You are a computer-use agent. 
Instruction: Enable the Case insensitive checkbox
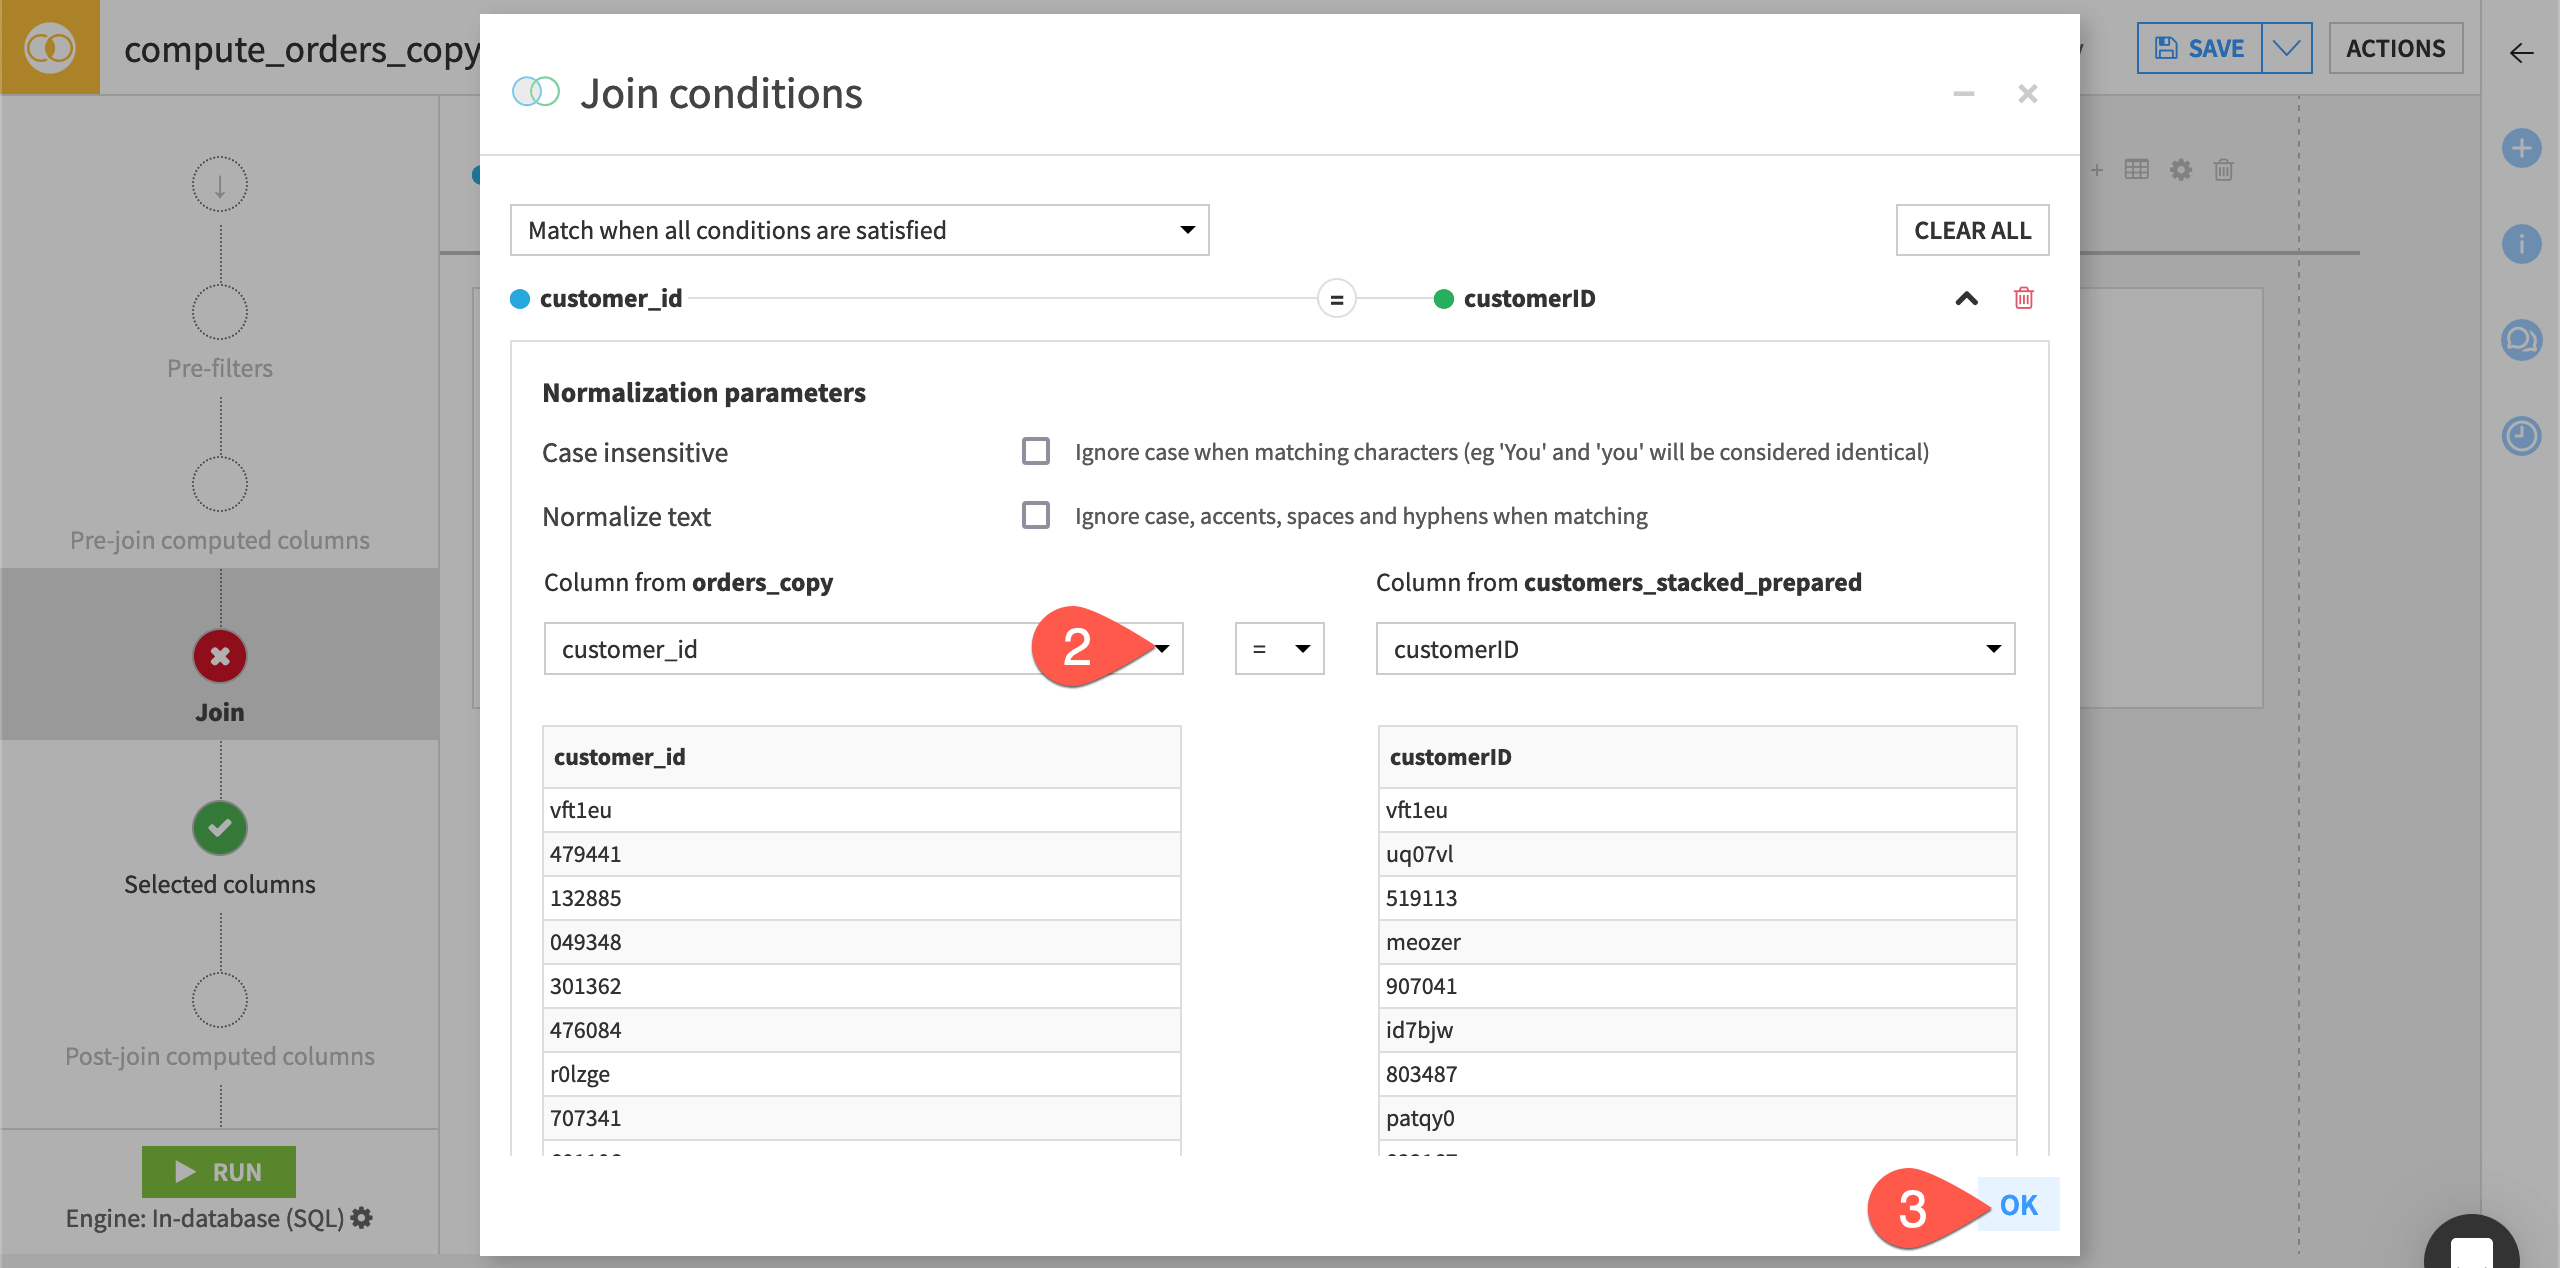1035,451
